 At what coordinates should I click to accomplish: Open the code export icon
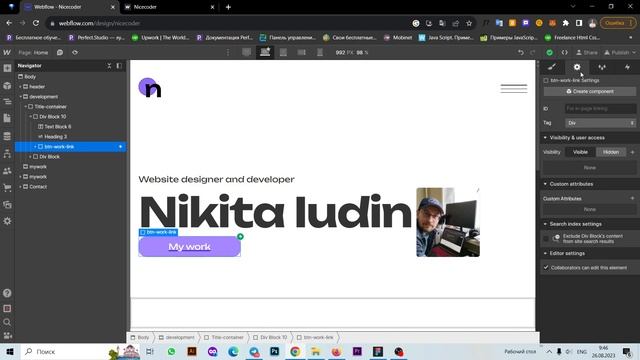click(x=564, y=52)
